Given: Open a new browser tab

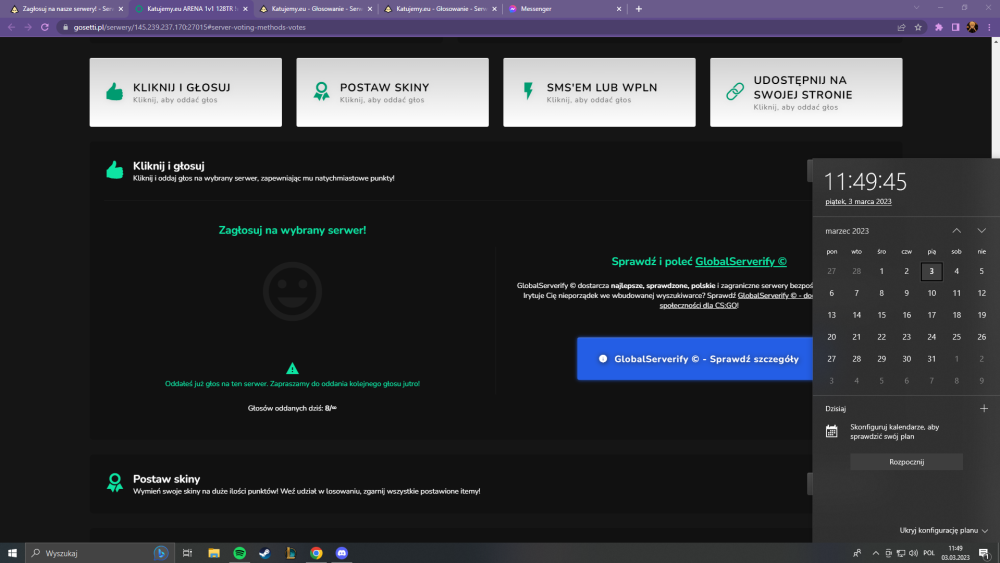Looking at the screenshot, I should pos(638,9).
